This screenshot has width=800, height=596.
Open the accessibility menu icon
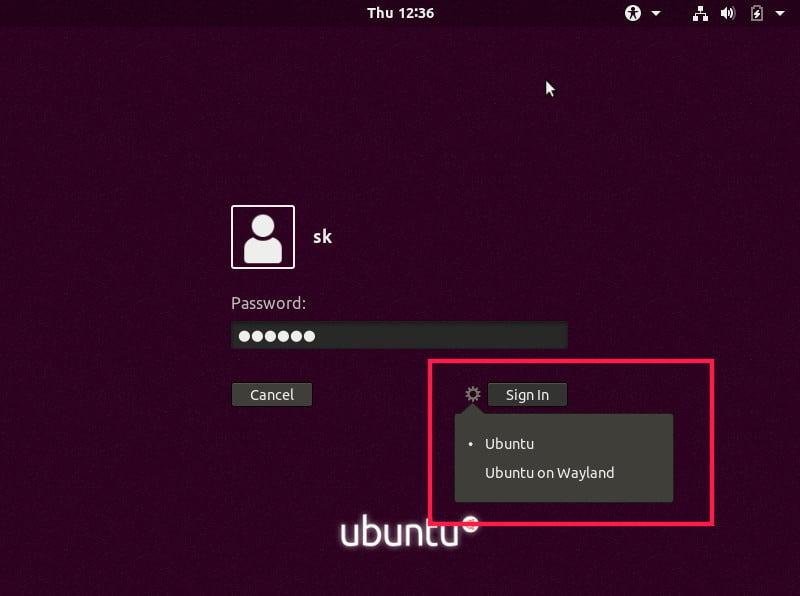pos(633,13)
